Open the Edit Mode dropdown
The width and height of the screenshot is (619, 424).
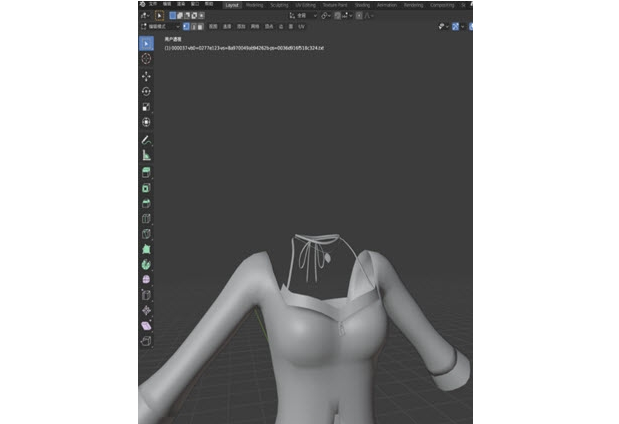[161, 27]
